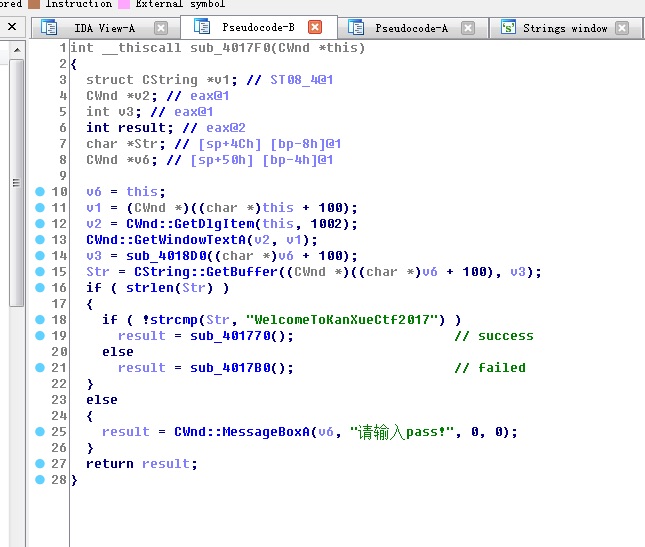Click the 'Instruction' legend label

(78, 4)
